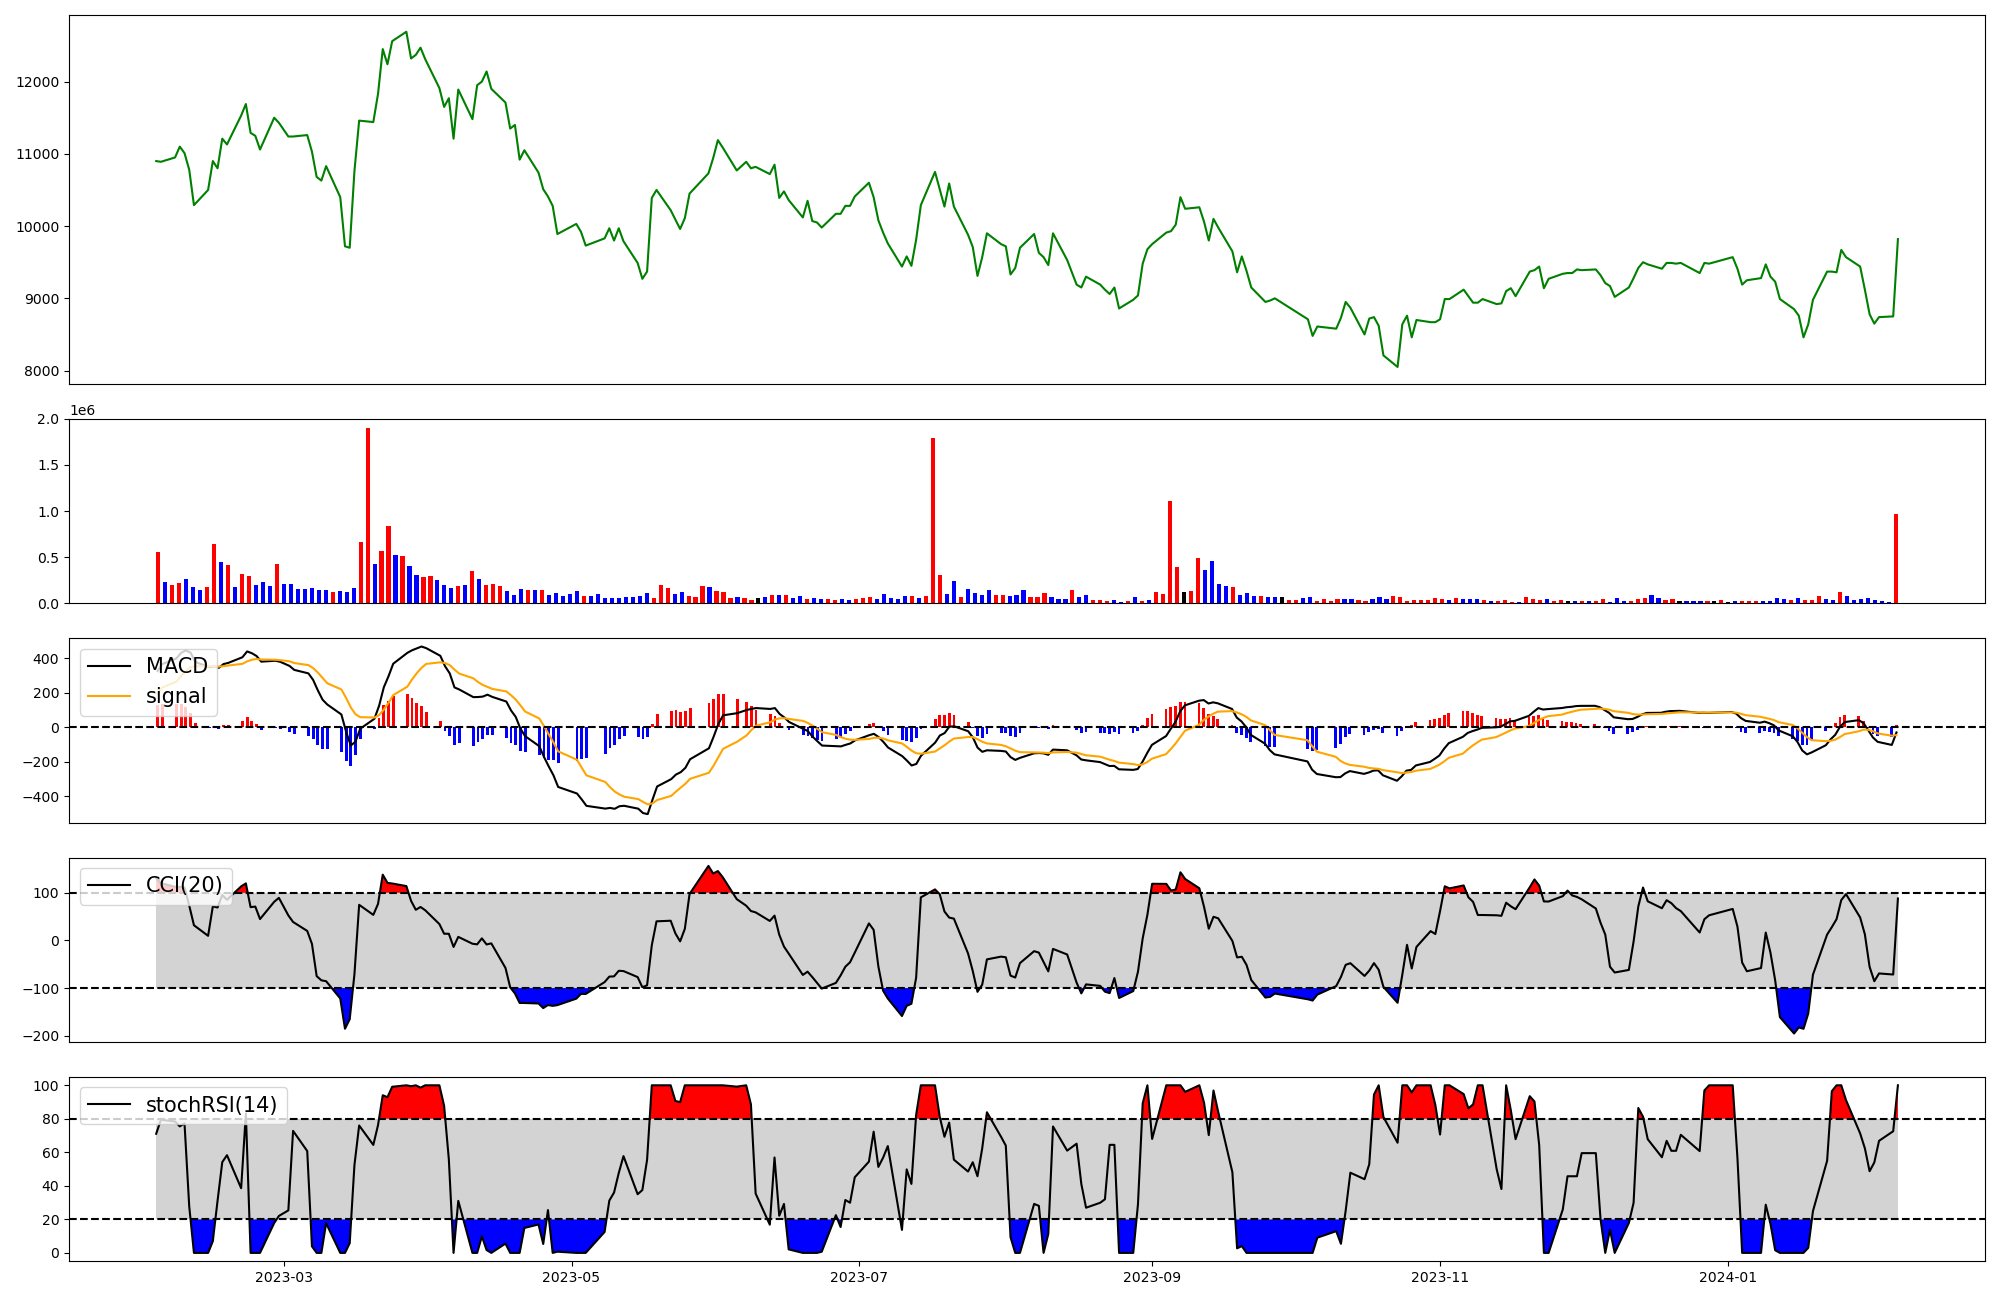The image size is (2000, 1300).
Task: Click the CCI(20) legend entry
Action: tap(184, 885)
